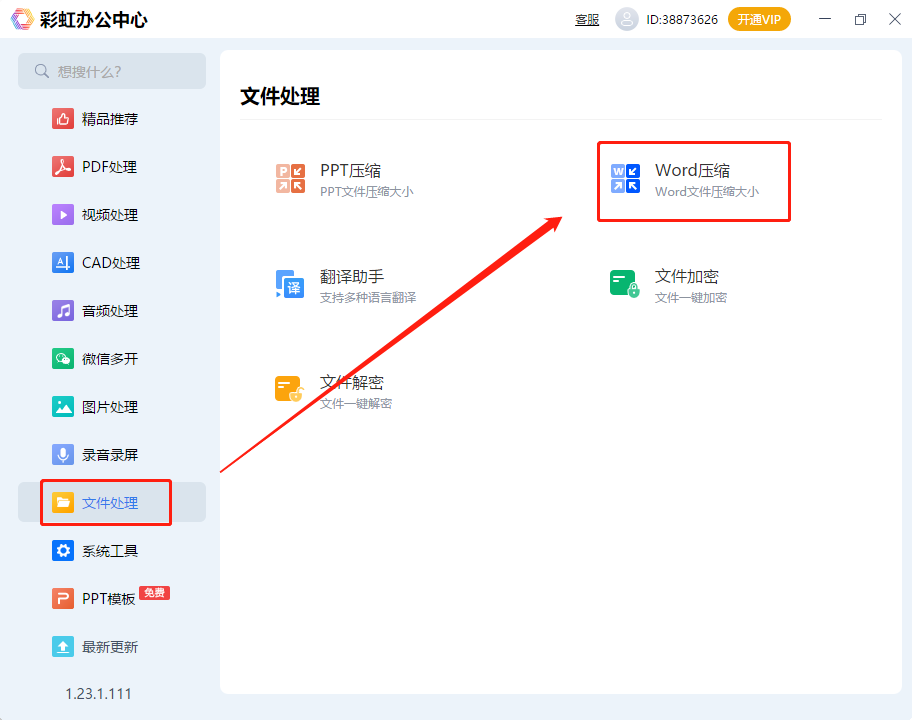Open 音频处理 sidebar entry

[112, 311]
